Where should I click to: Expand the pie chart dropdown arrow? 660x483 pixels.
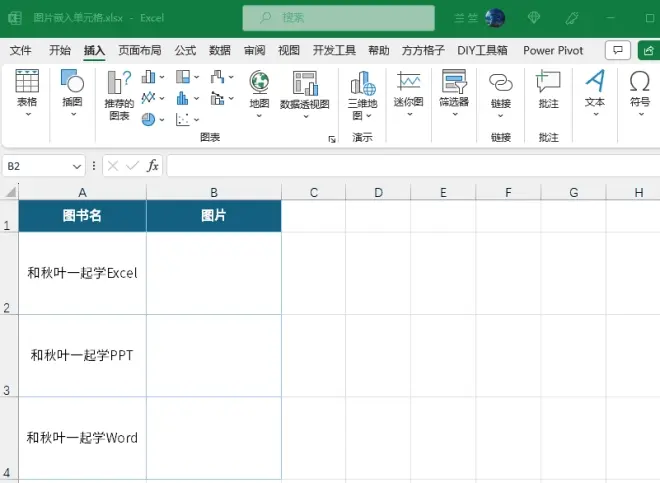(162, 120)
